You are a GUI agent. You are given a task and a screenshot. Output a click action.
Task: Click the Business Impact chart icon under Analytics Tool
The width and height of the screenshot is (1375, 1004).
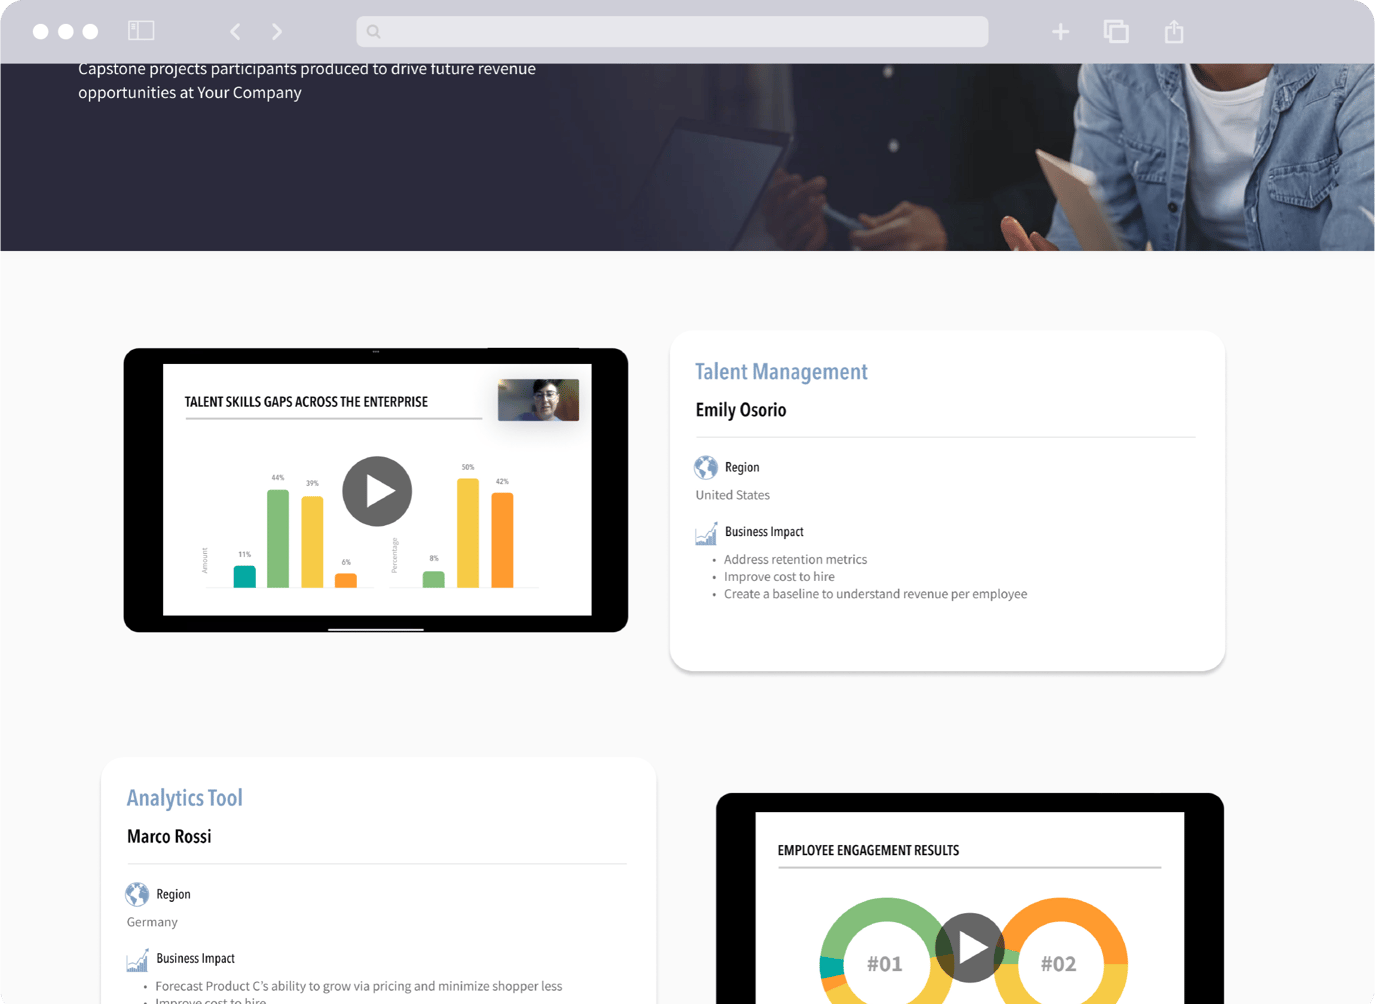(137, 960)
